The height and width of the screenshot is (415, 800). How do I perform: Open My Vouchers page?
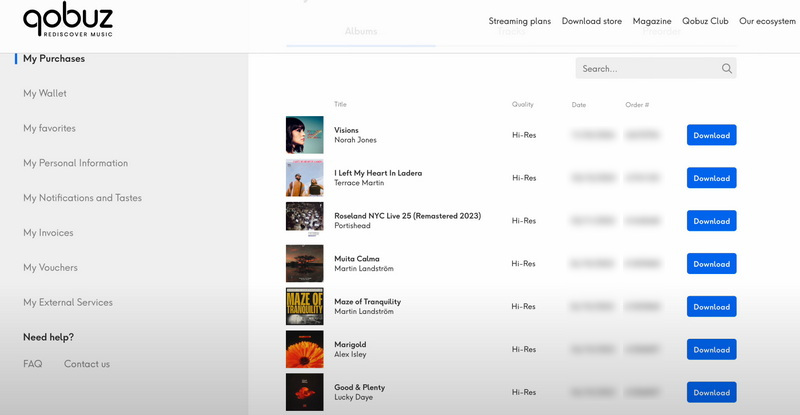[x=50, y=267]
